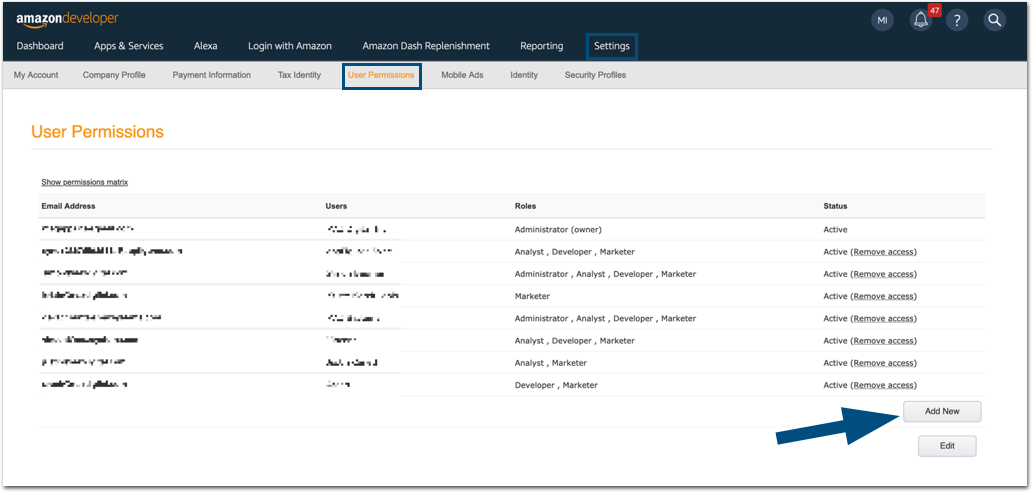Open the Payment Information tab
The width and height of the screenshot is (1032, 492).
click(x=211, y=75)
